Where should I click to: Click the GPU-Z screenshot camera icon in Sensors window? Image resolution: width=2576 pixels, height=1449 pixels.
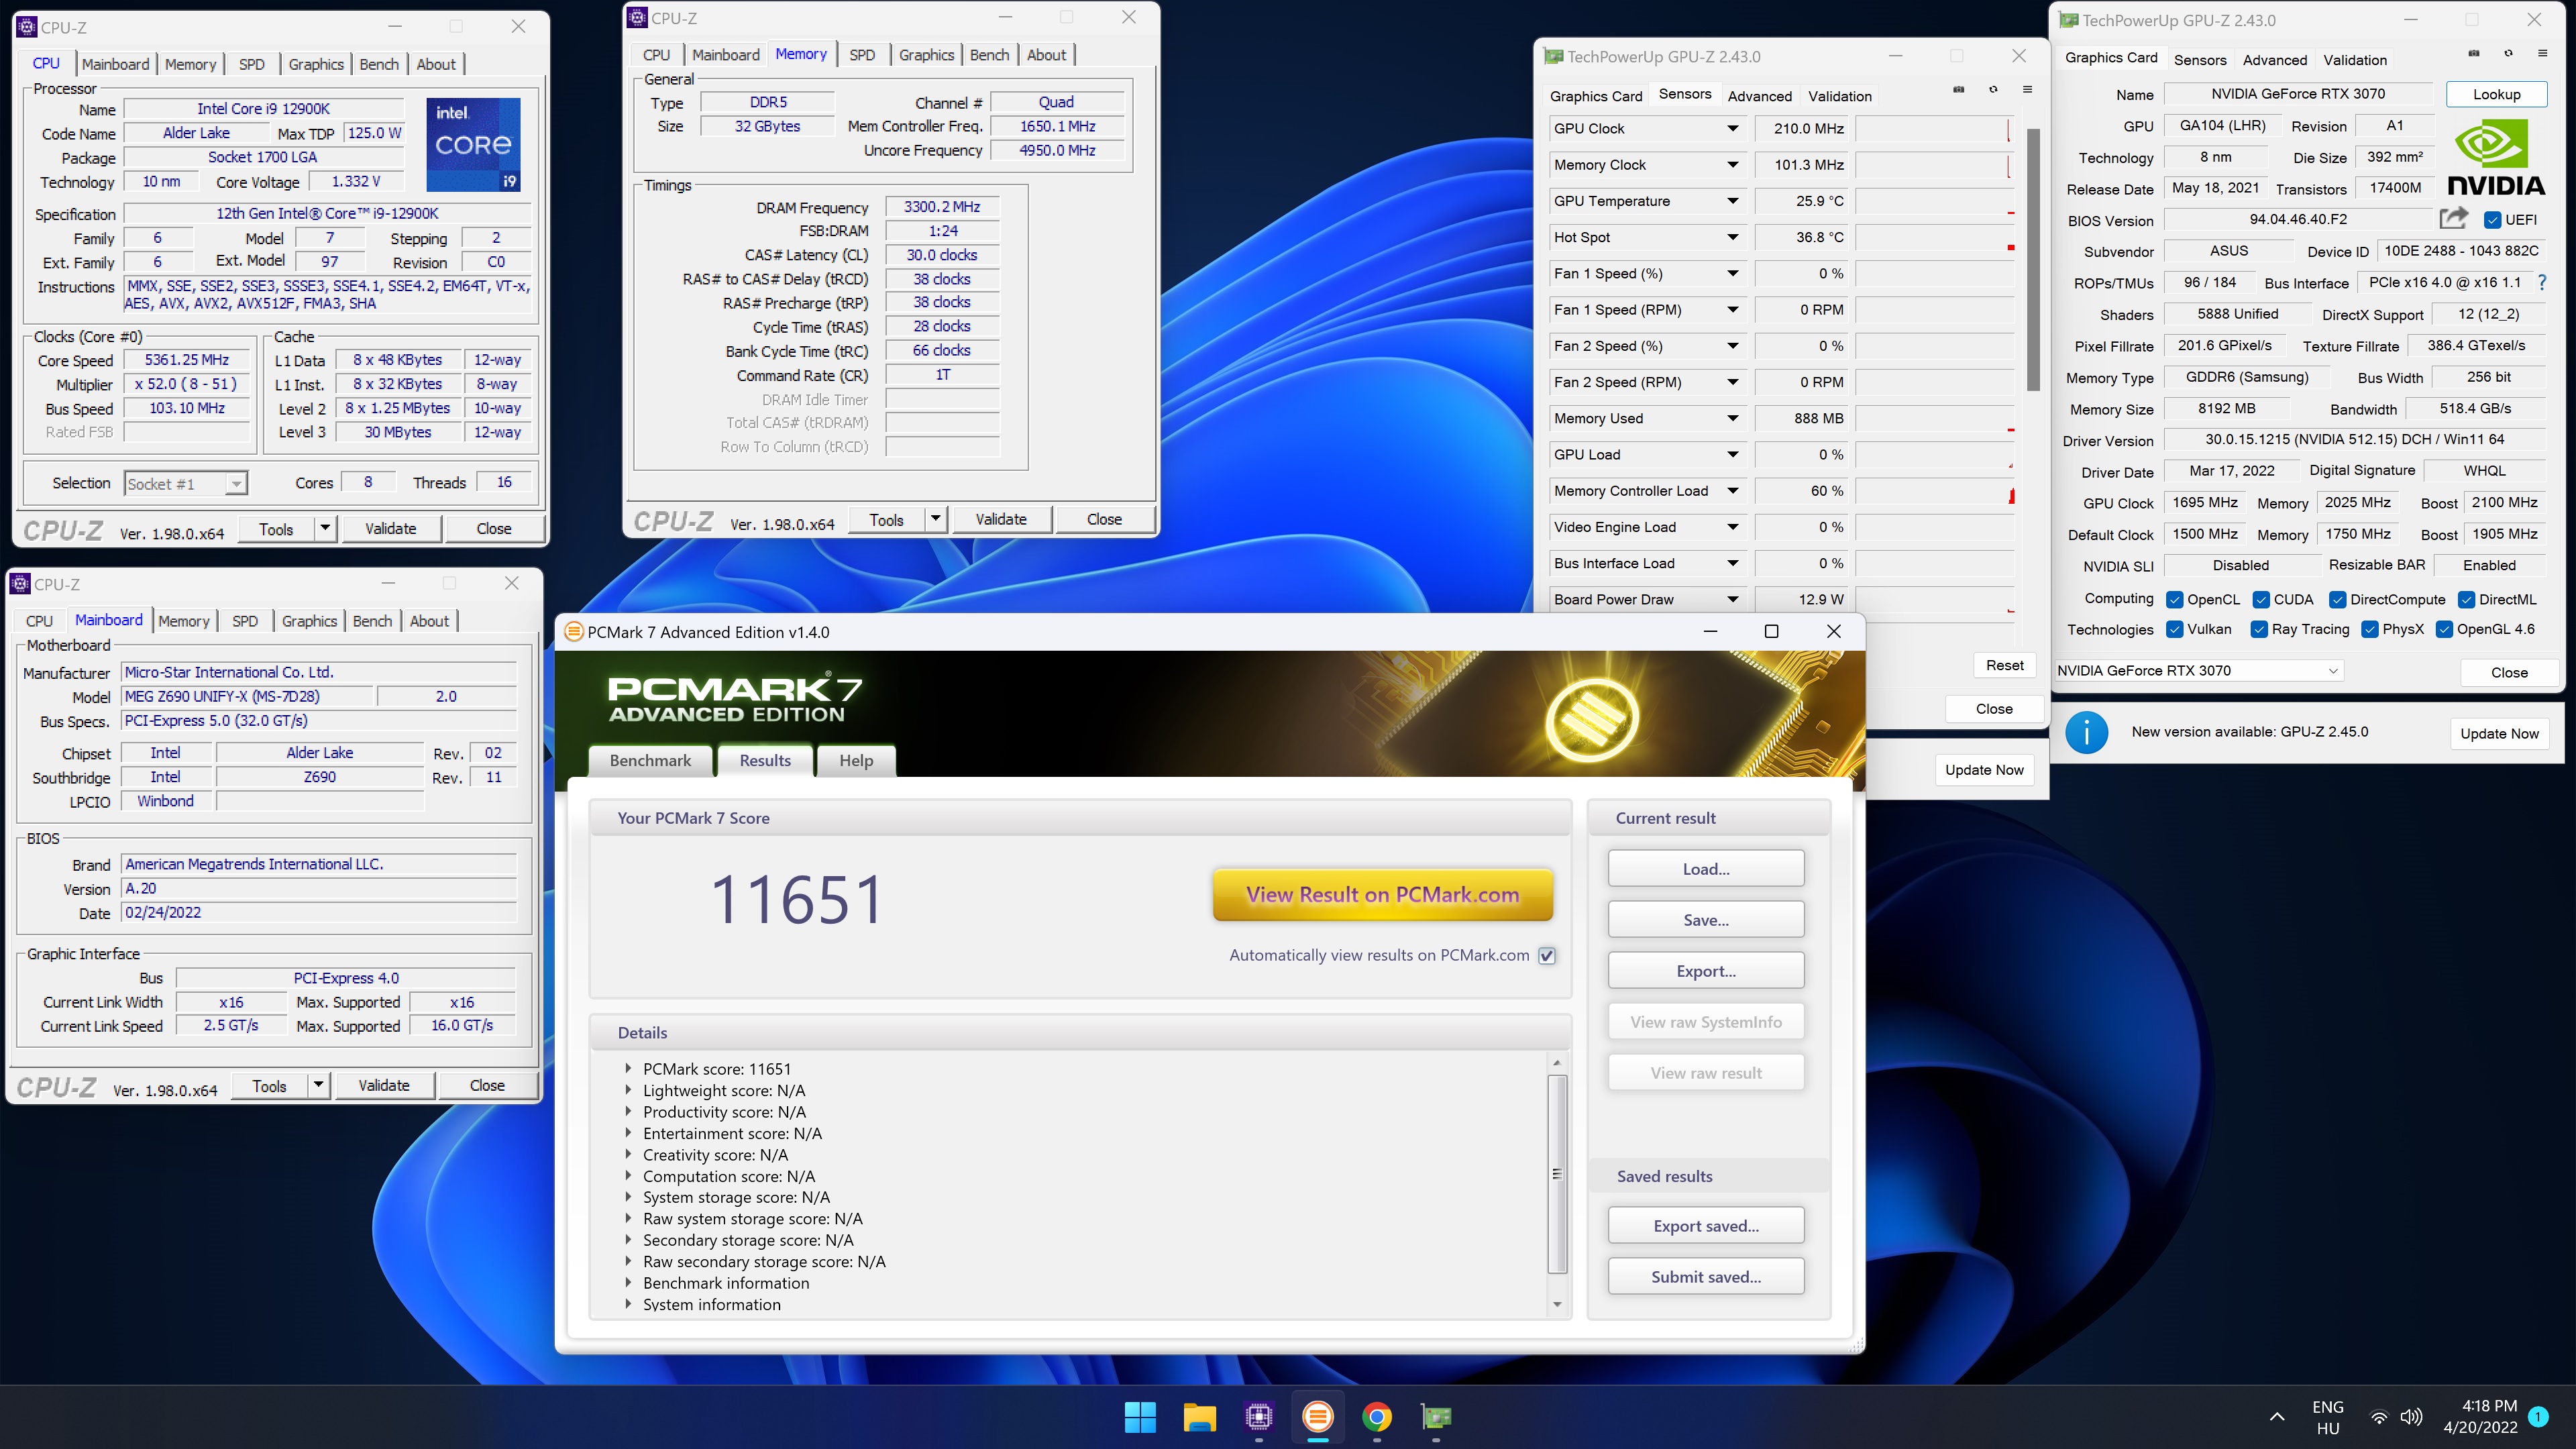click(1959, 90)
